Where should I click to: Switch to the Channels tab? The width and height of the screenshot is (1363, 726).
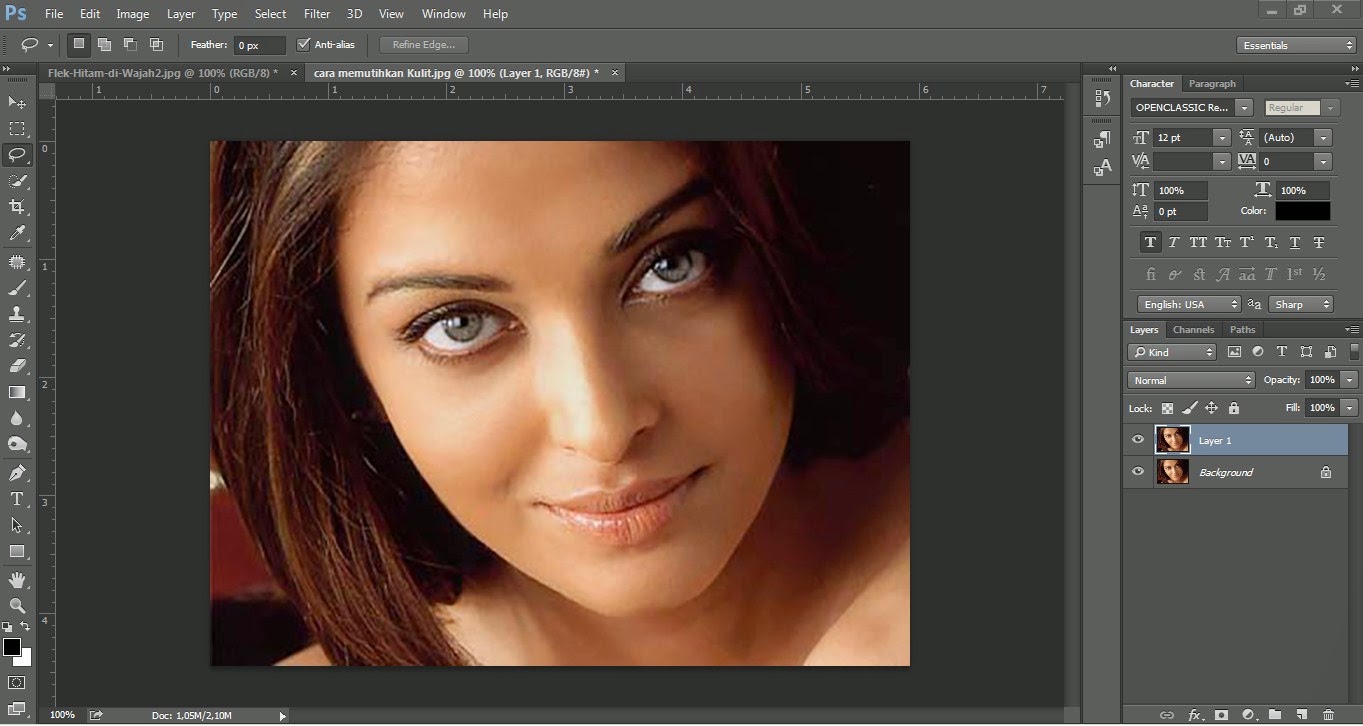coord(1193,329)
